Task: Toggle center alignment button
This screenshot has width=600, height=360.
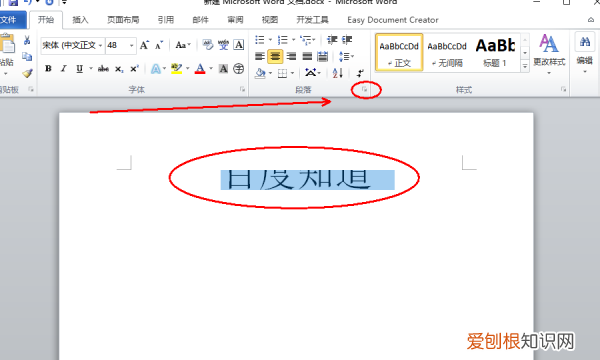Action: (x=275, y=57)
